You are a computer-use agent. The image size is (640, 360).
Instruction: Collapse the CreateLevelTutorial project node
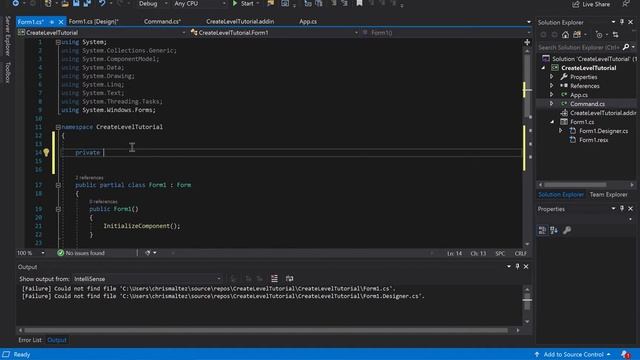point(543,68)
